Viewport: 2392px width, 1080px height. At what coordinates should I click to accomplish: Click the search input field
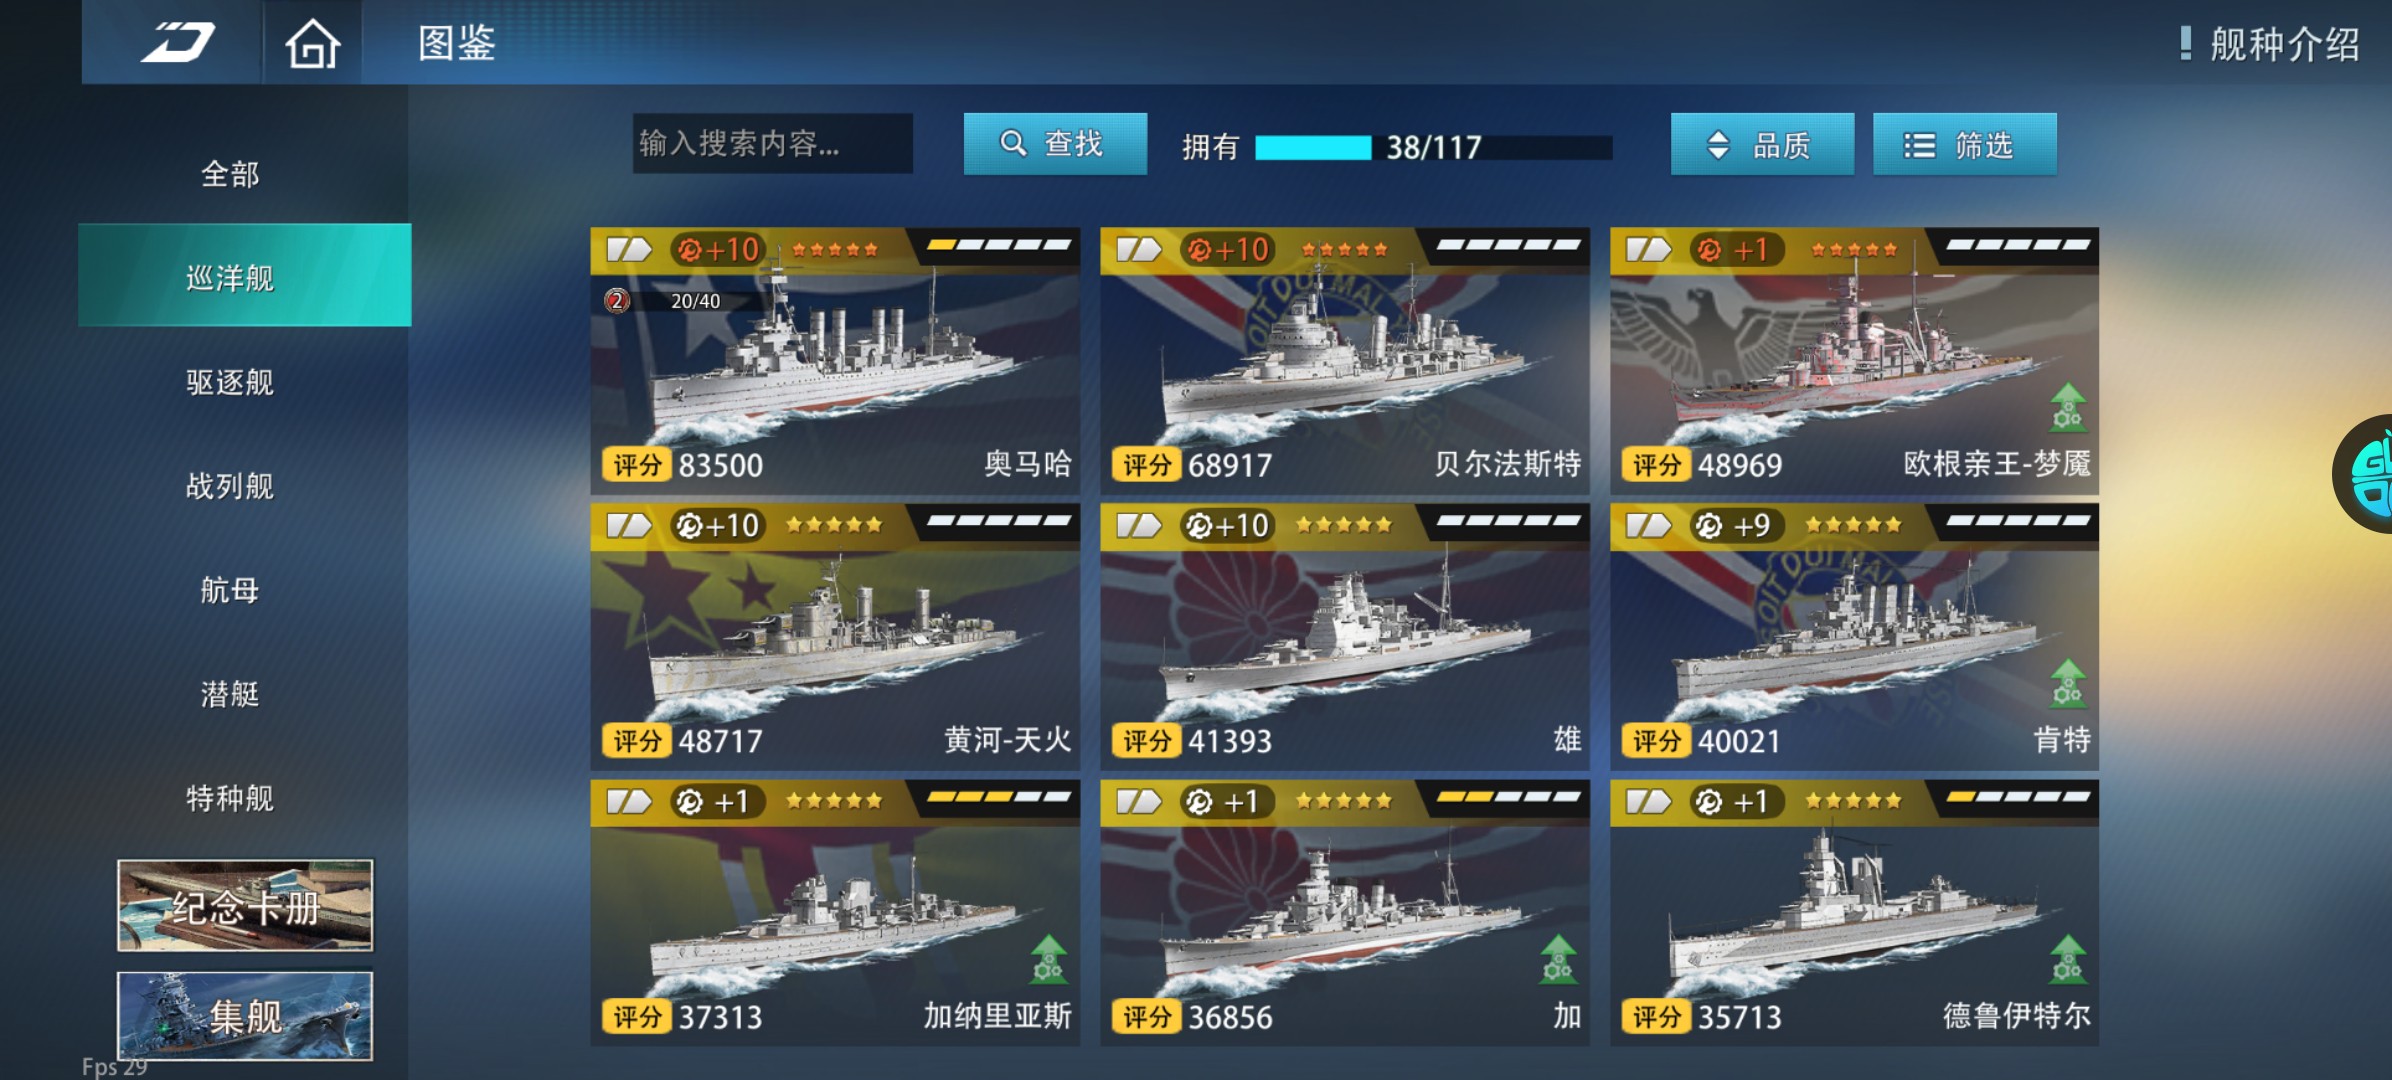[772, 144]
